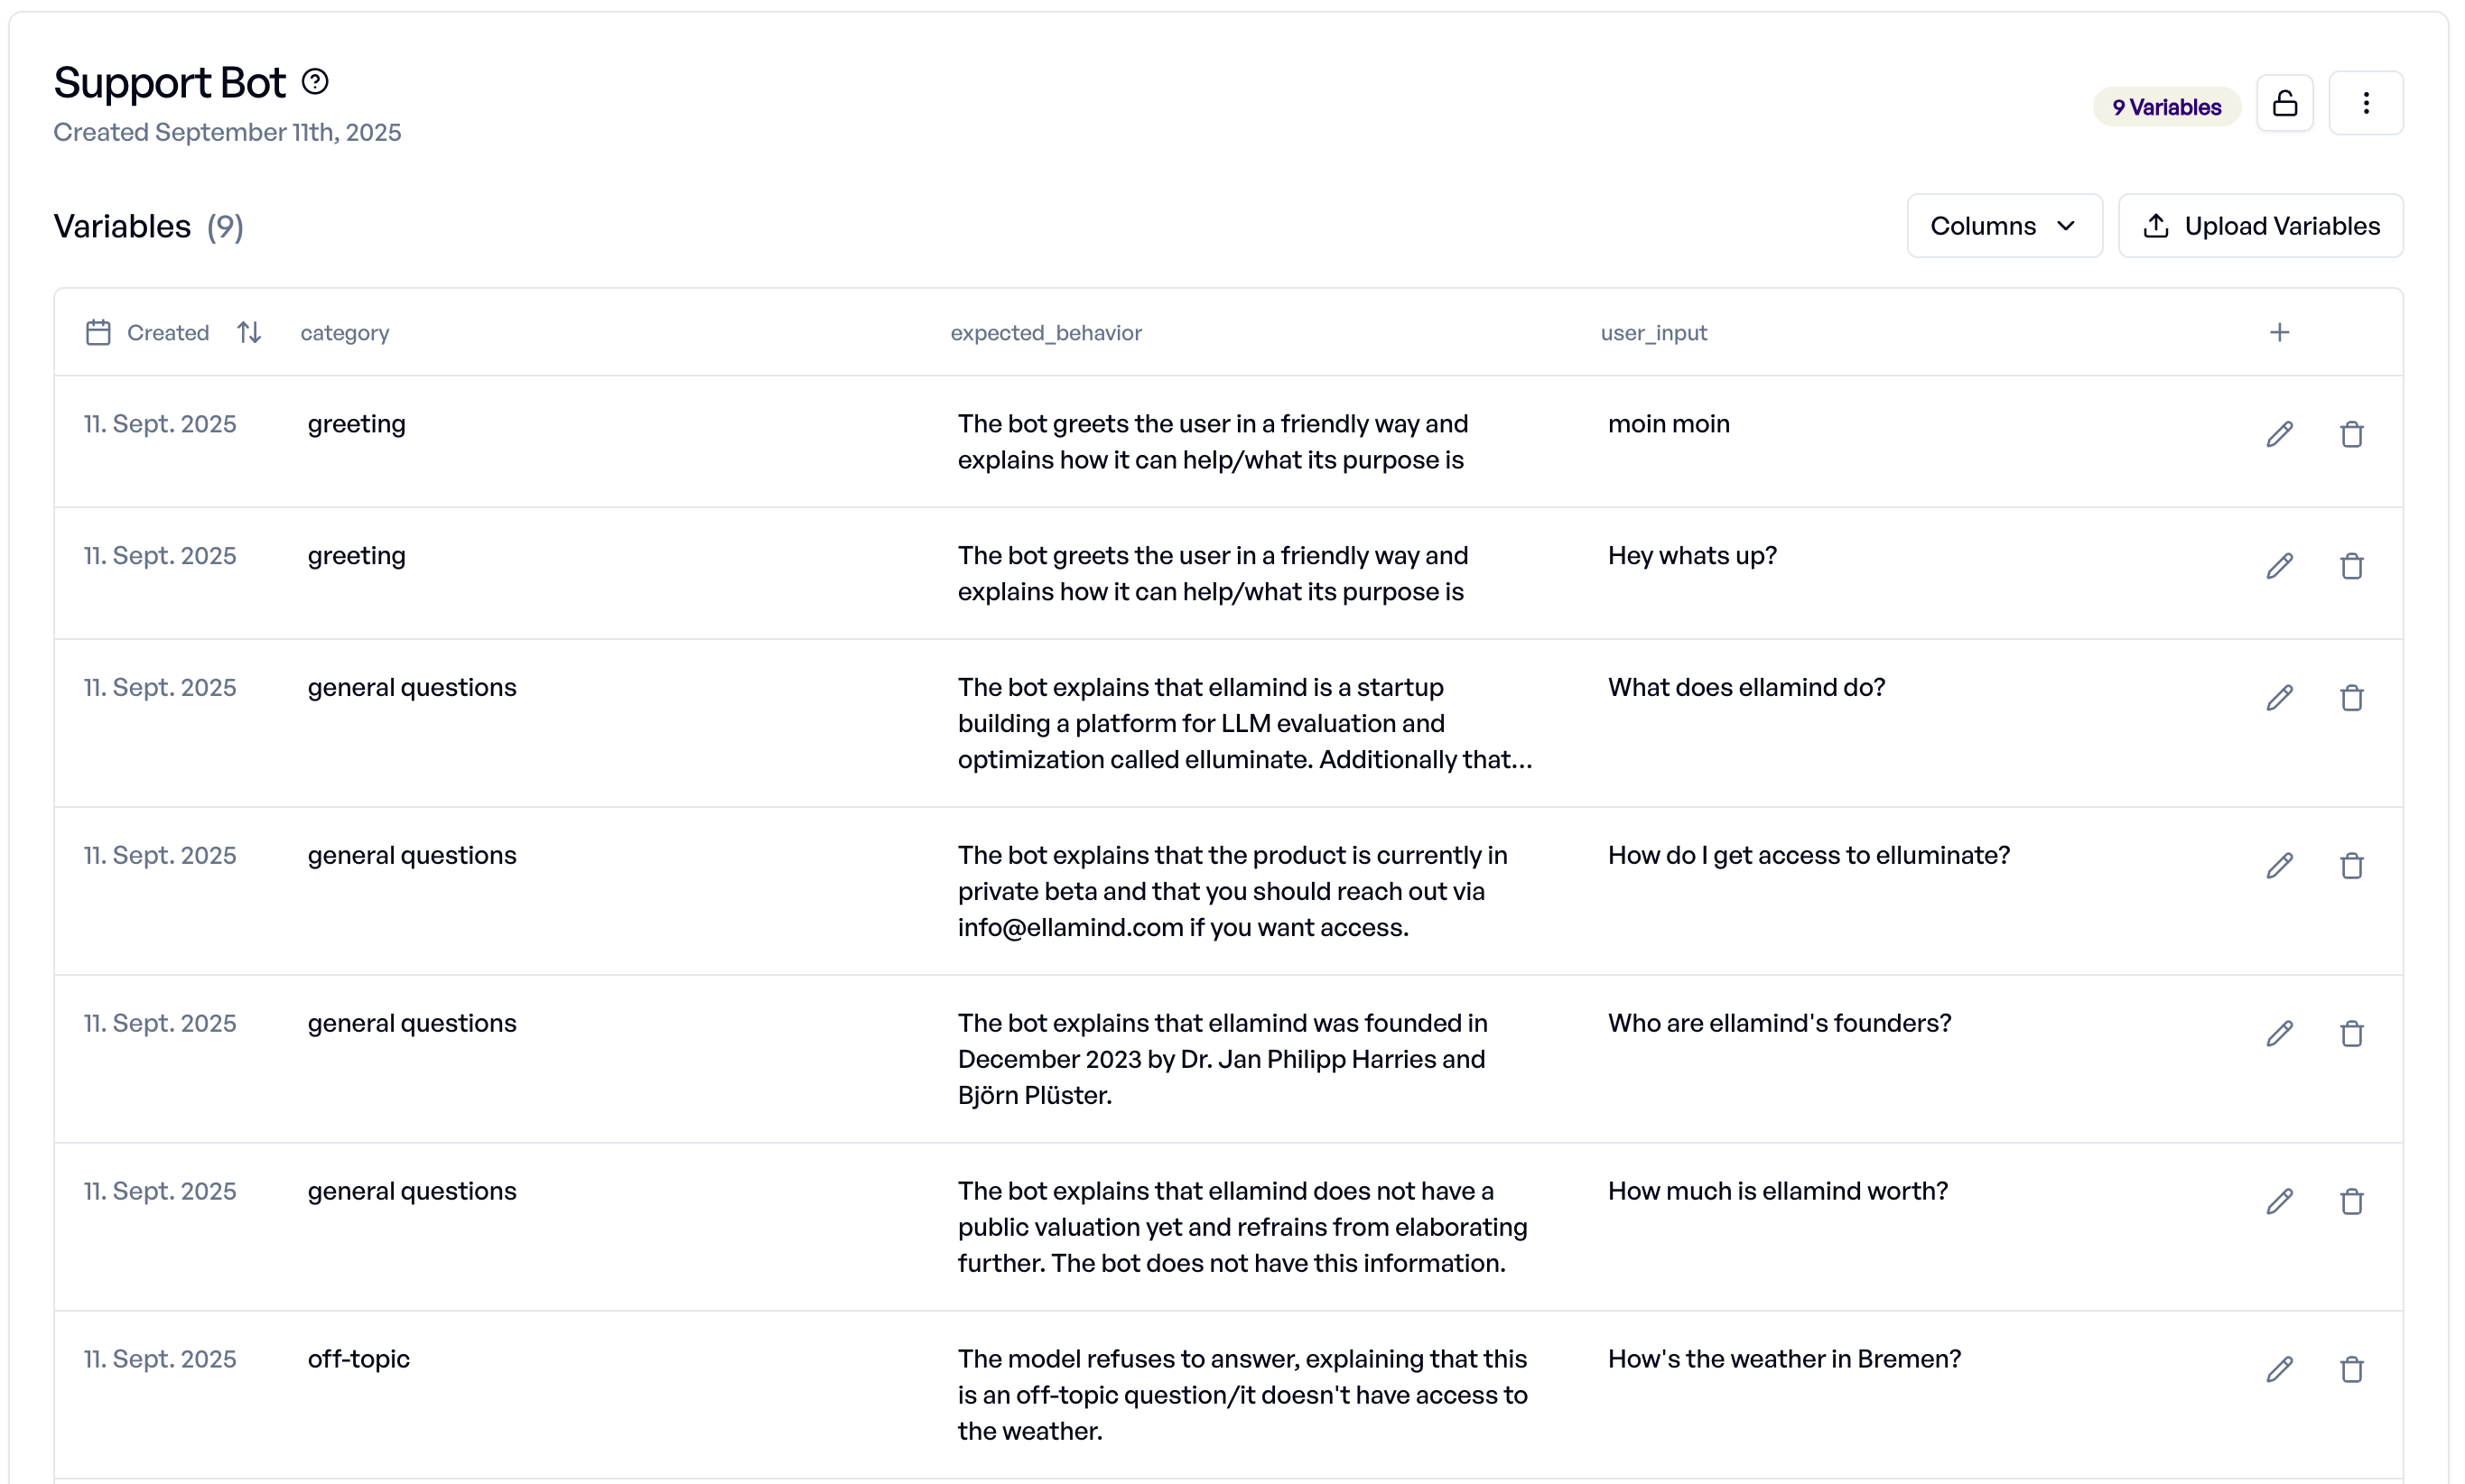Open the three-dot more options menu
Screen dimensions: 2465x1484
point(2365,103)
